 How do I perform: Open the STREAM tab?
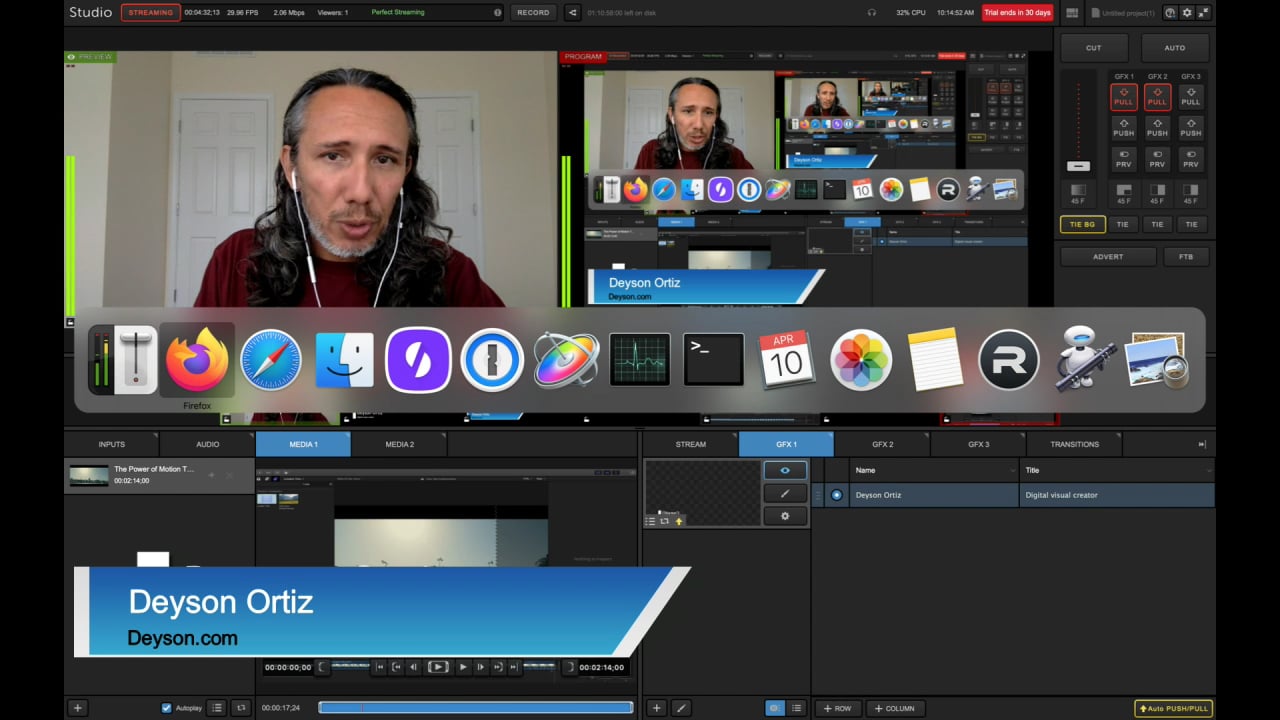pos(691,444)
